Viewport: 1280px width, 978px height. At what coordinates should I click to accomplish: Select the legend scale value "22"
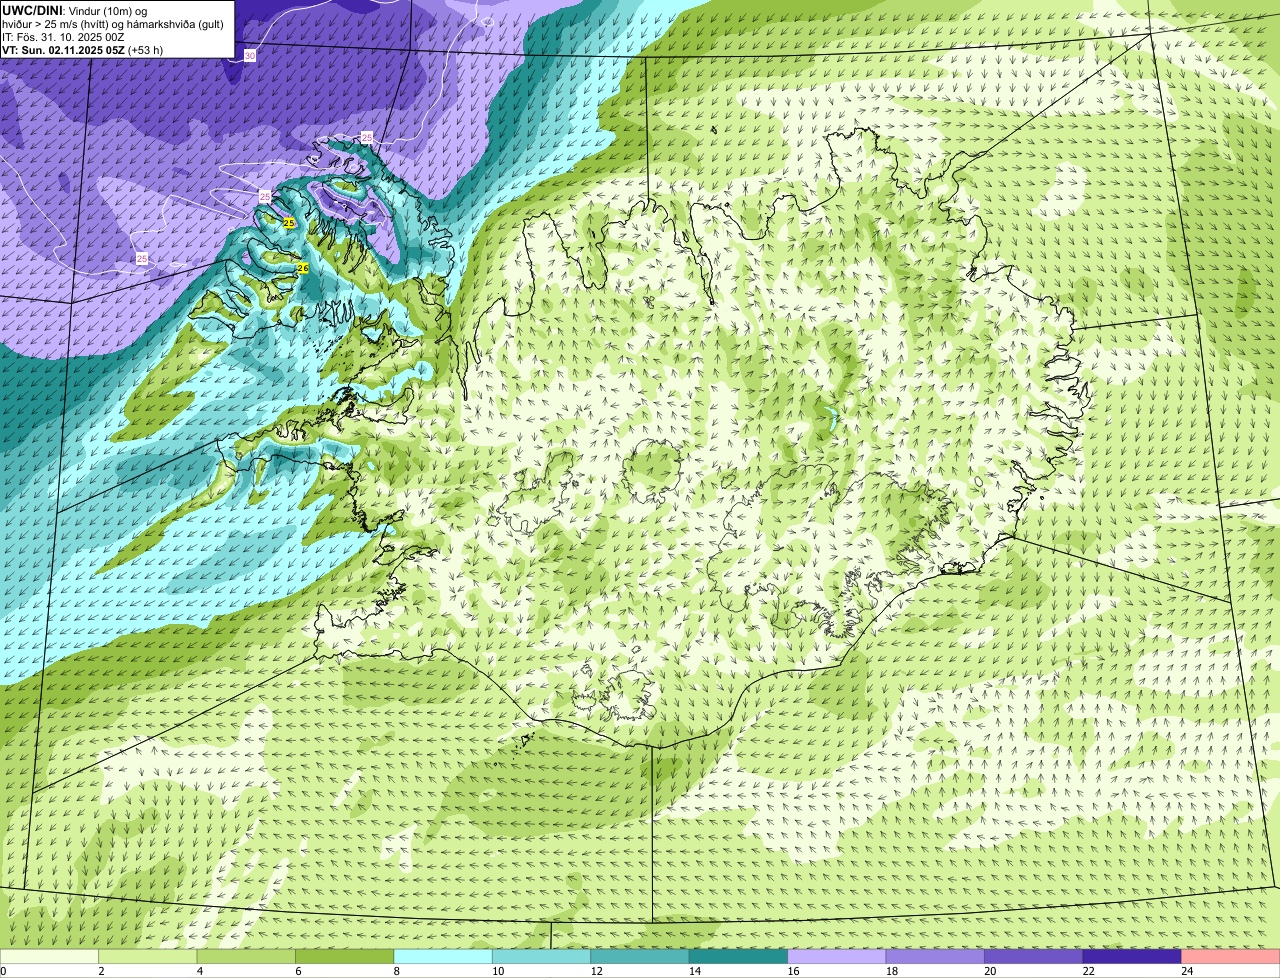click(x=1088, y=970)
